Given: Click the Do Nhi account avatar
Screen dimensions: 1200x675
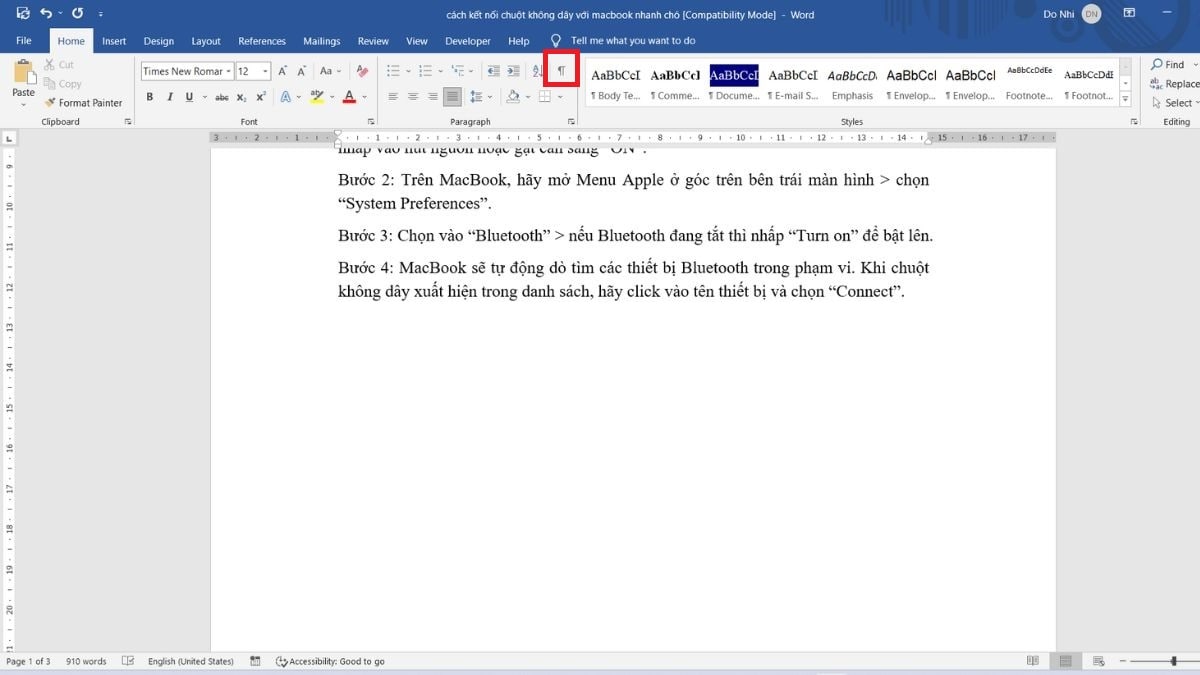Looking at the screenshot, I should coord(1091,14).
